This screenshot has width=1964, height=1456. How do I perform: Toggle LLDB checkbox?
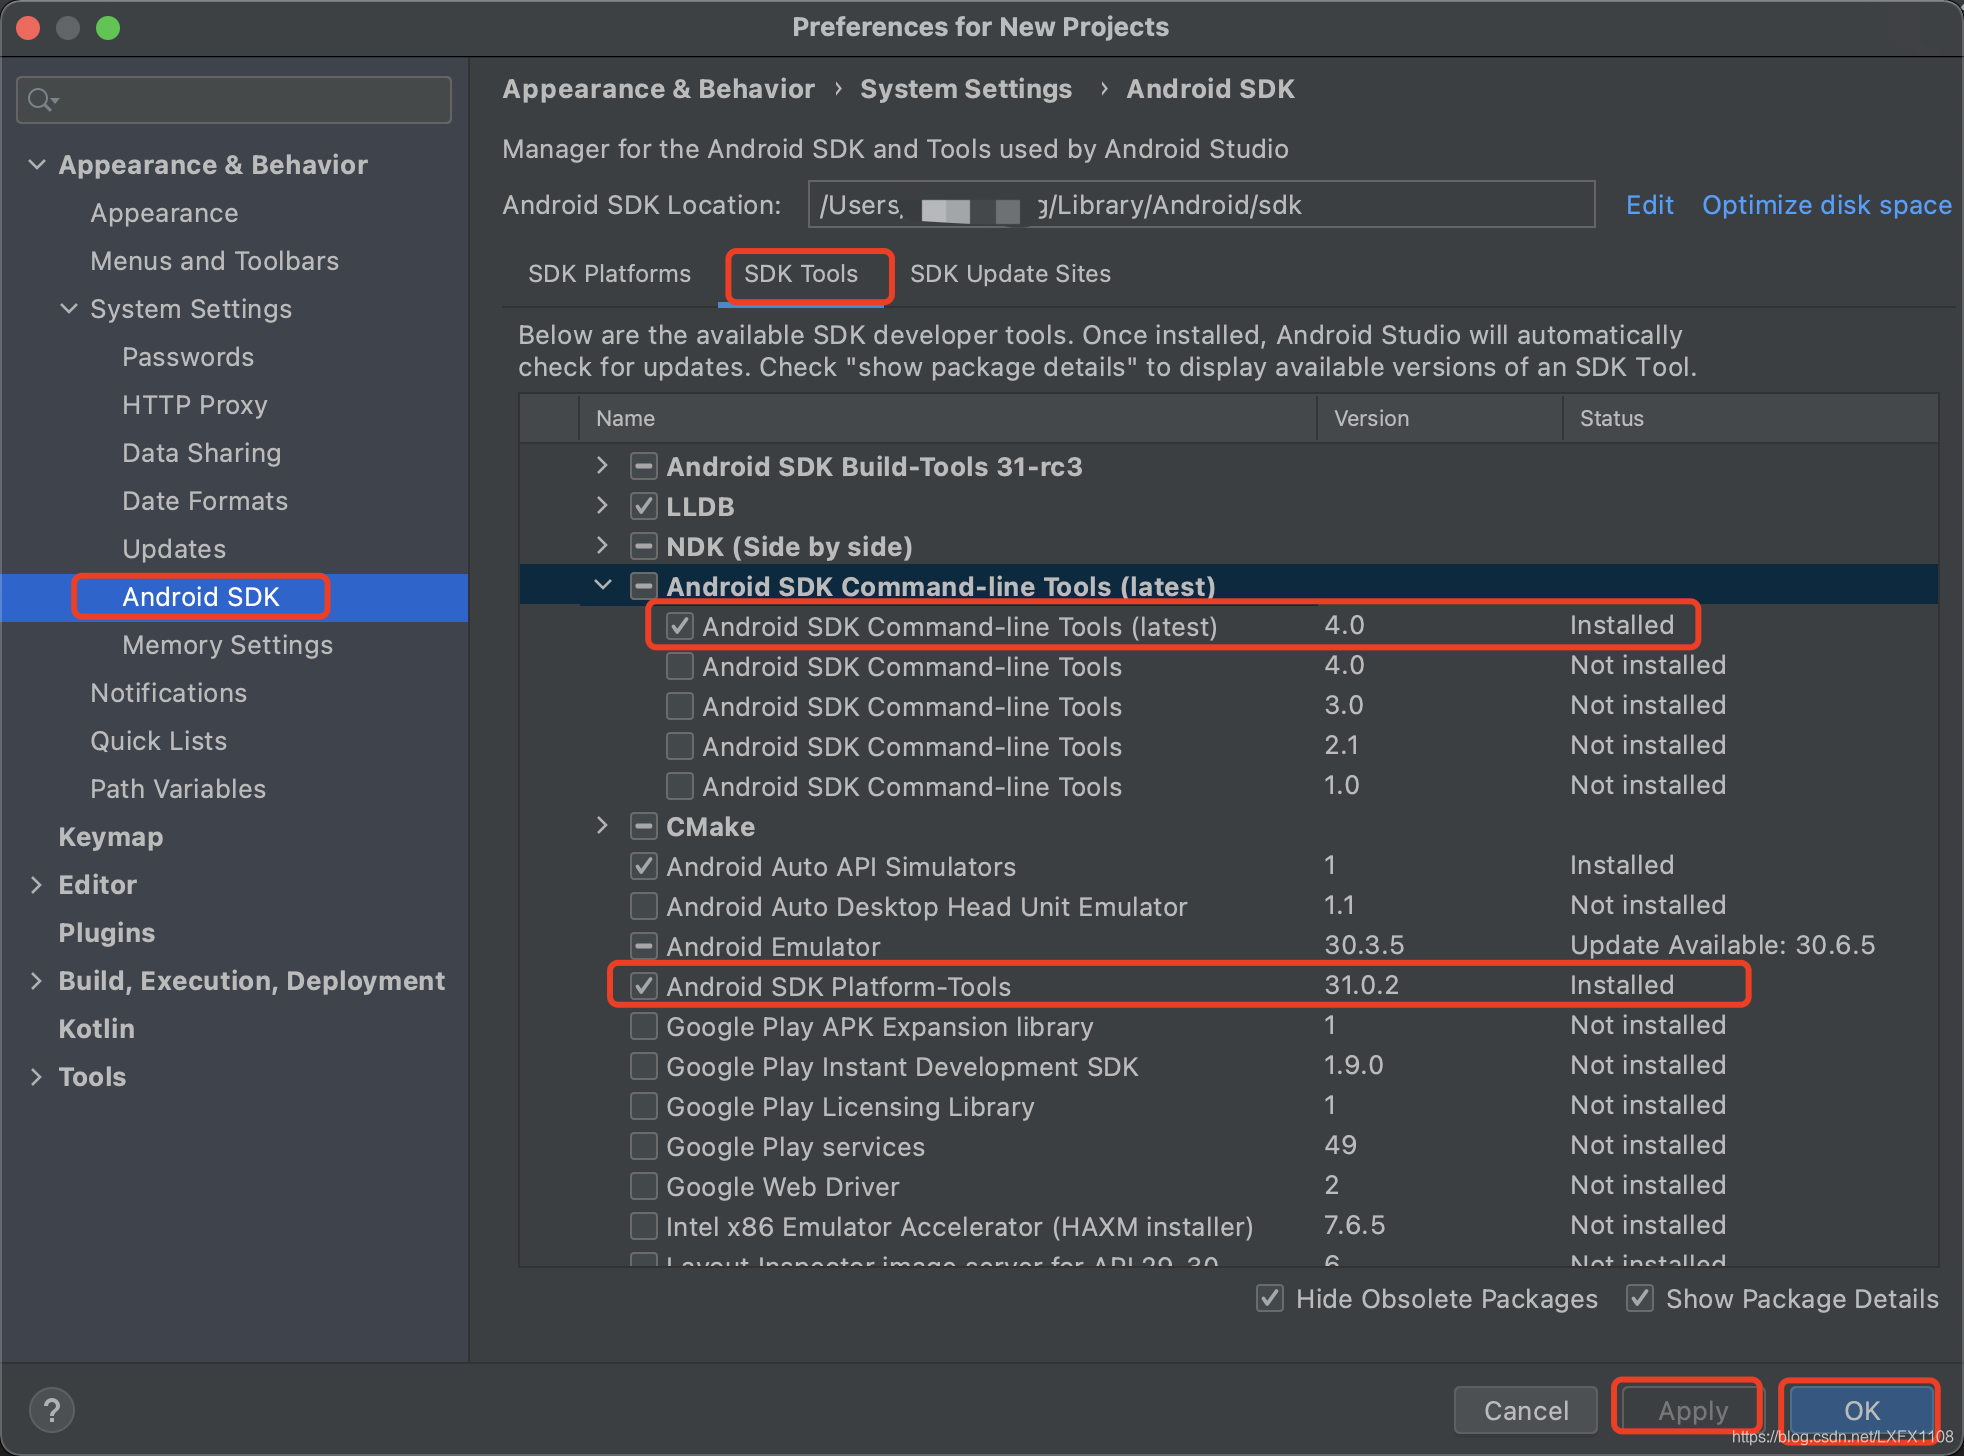644,507
